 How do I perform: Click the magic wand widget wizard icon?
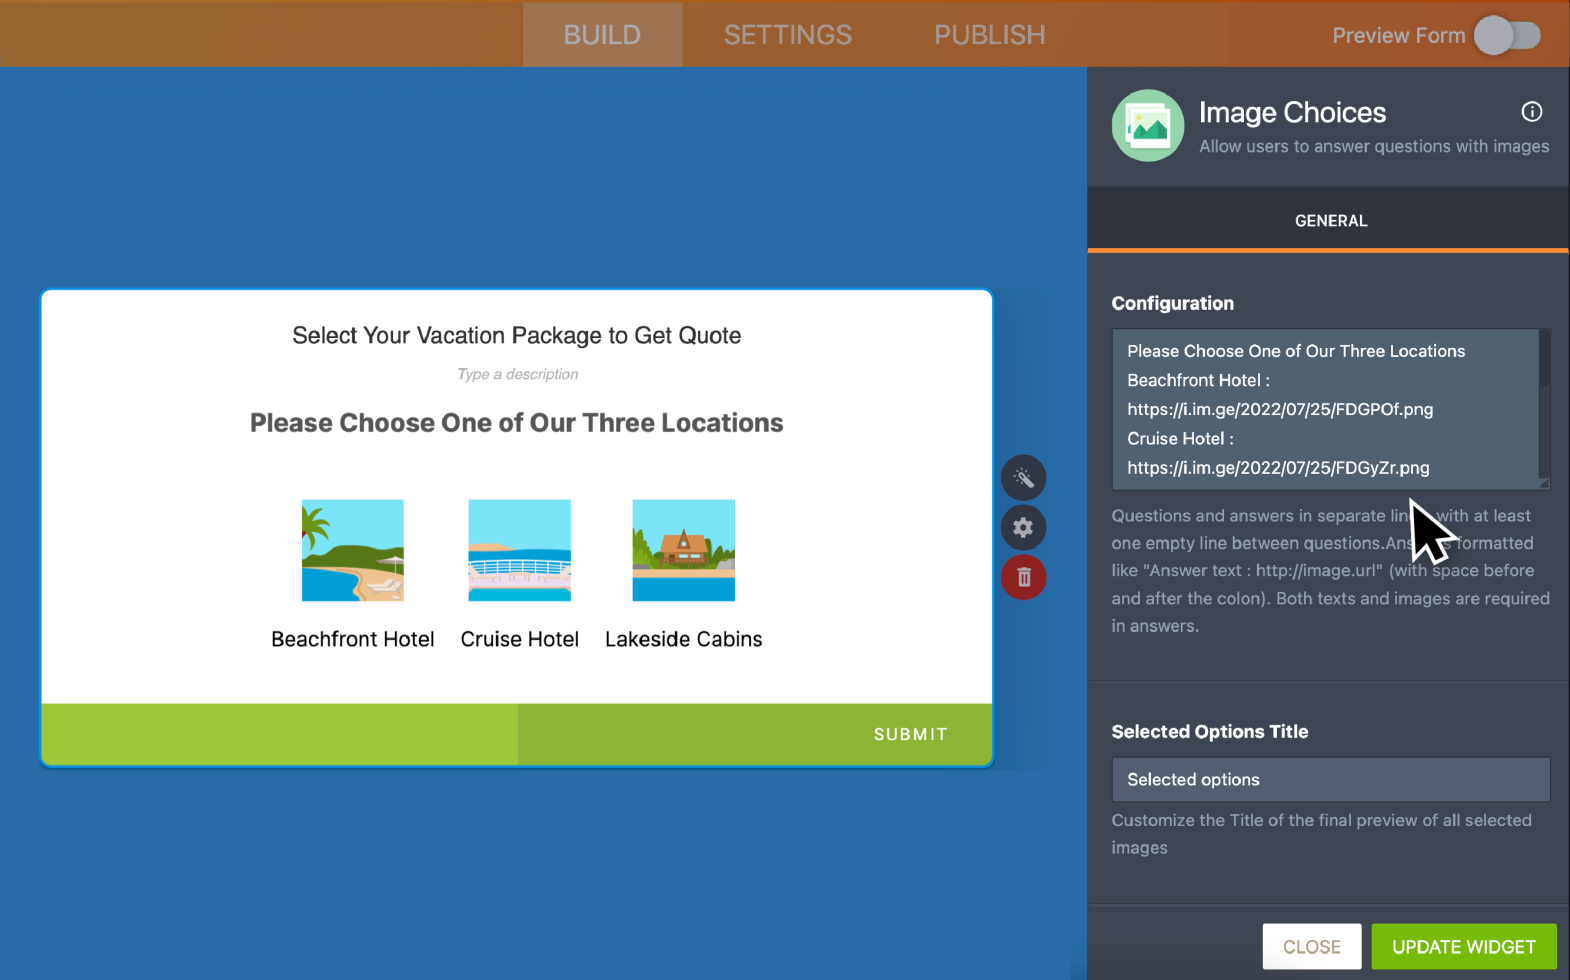click(x=1023, y=478)
